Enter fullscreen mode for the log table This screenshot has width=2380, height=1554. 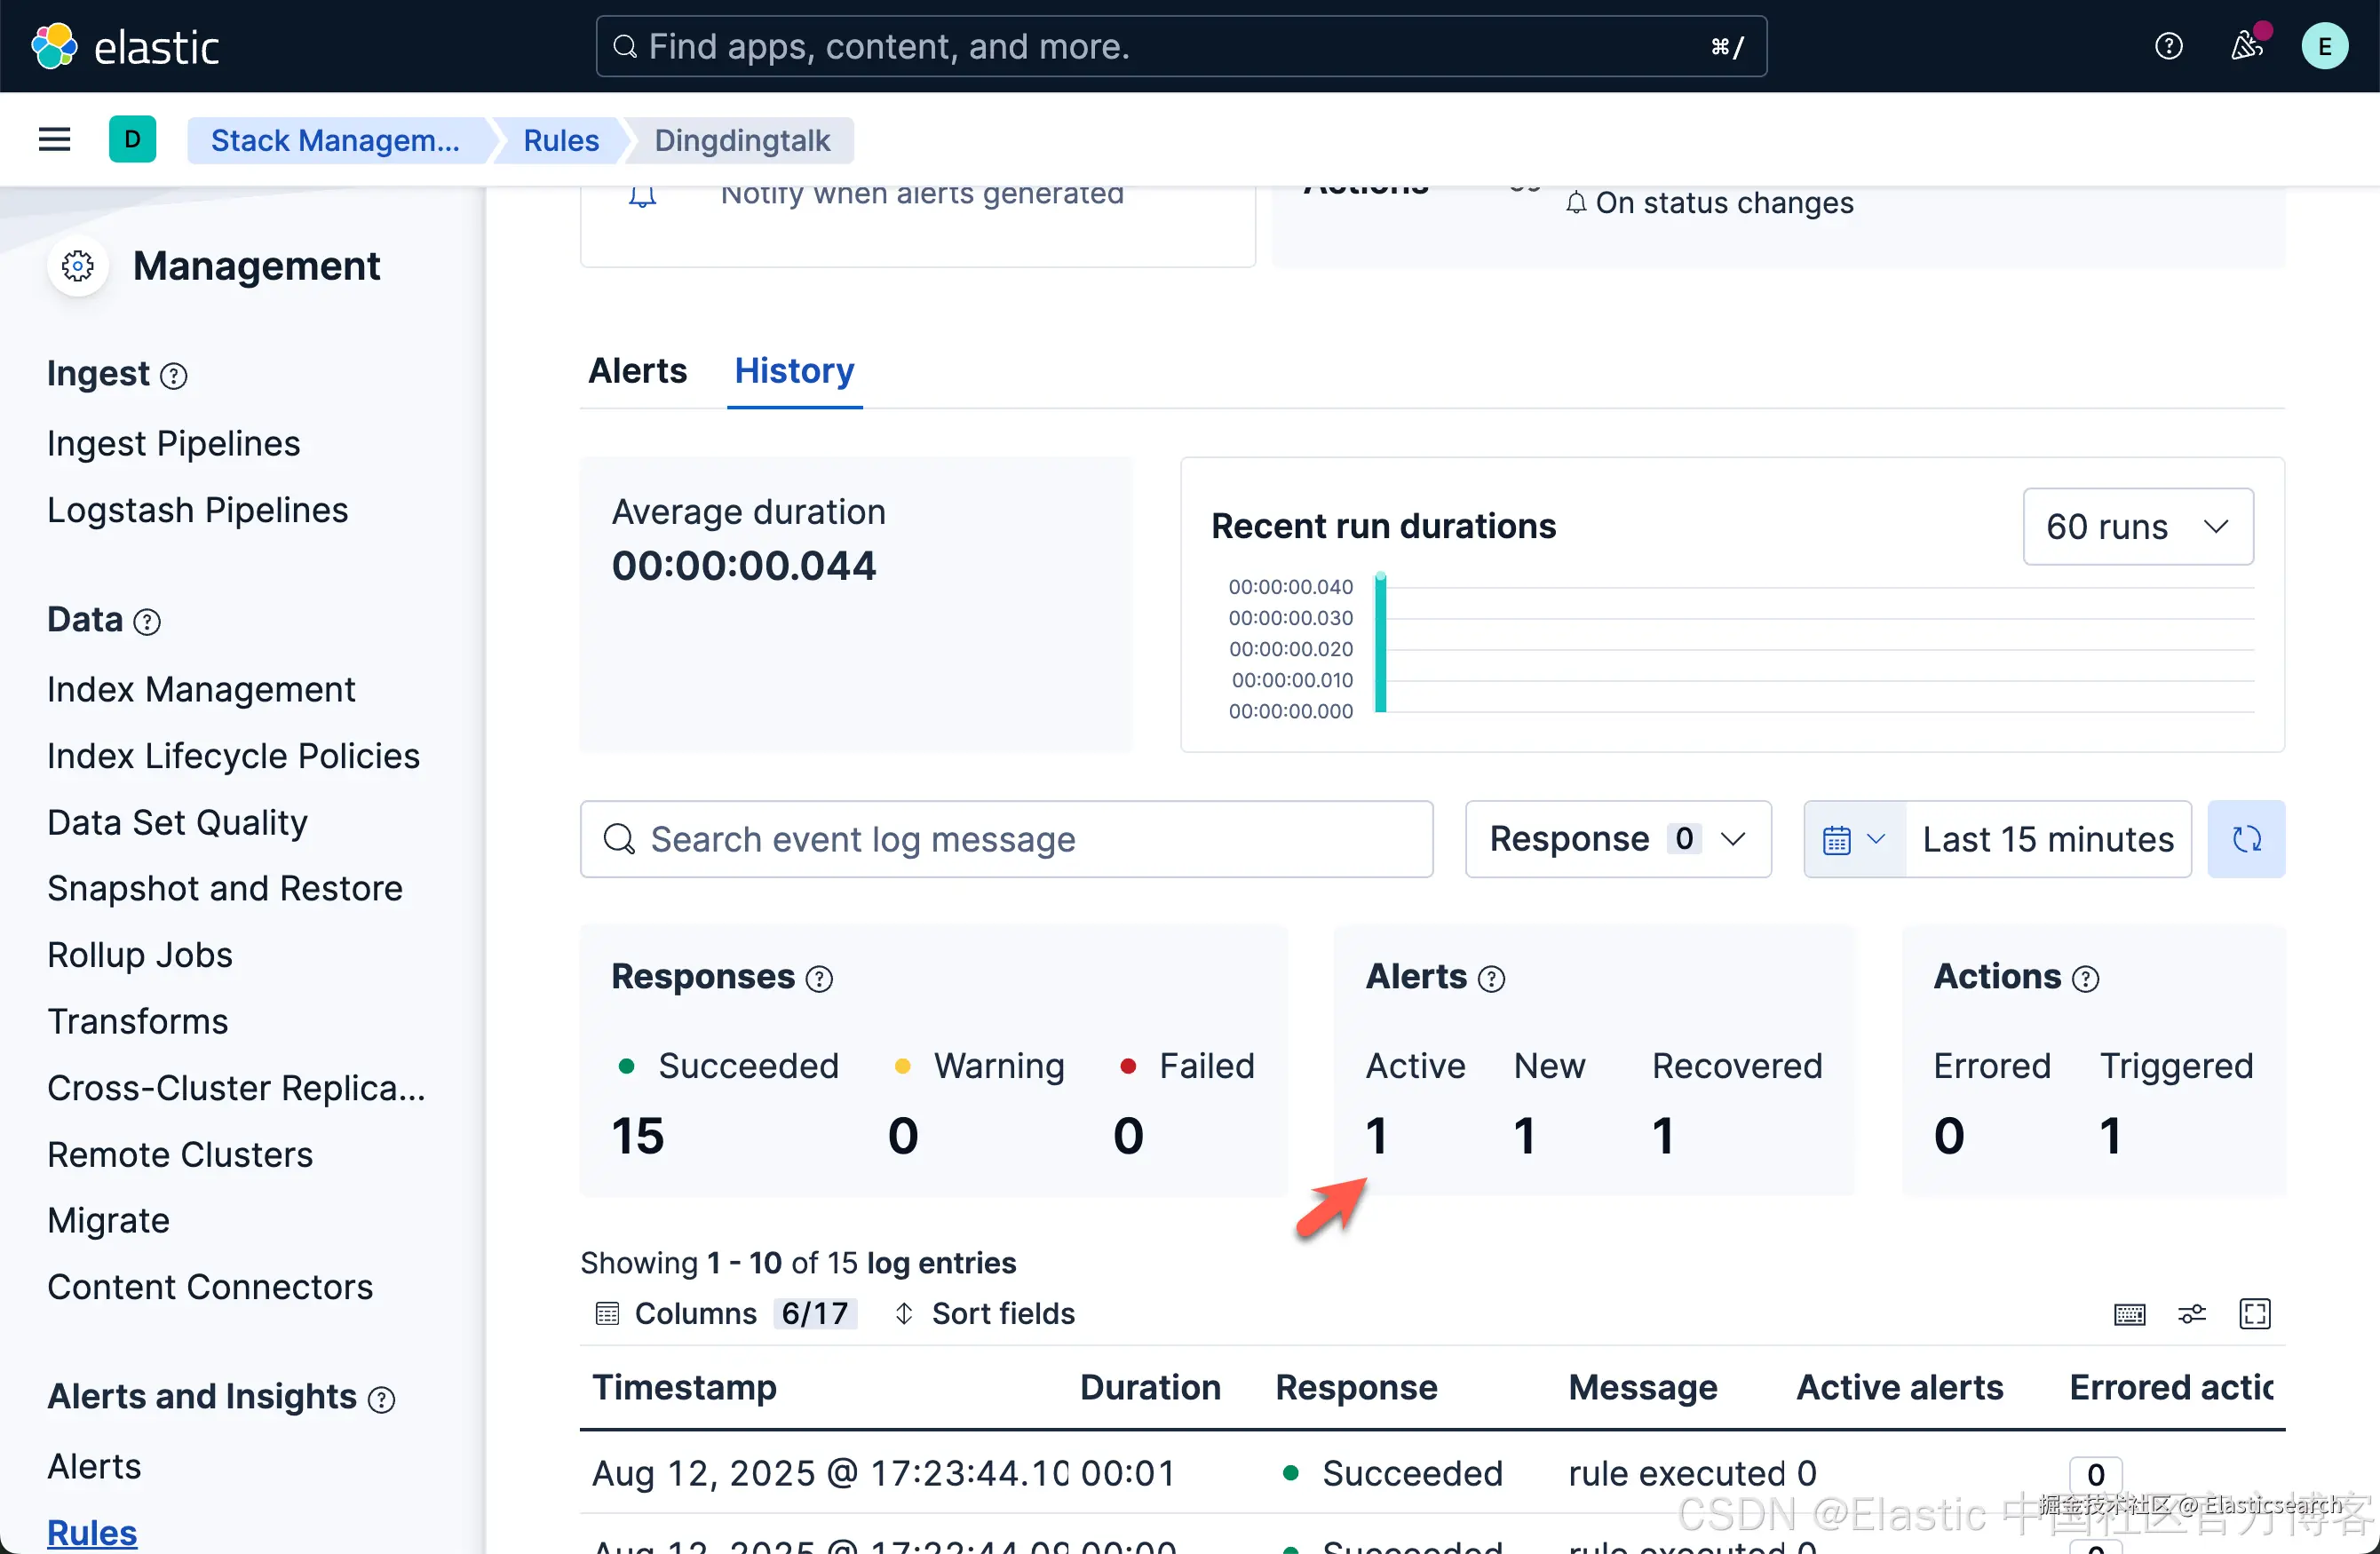[x=2254, y=1314]
